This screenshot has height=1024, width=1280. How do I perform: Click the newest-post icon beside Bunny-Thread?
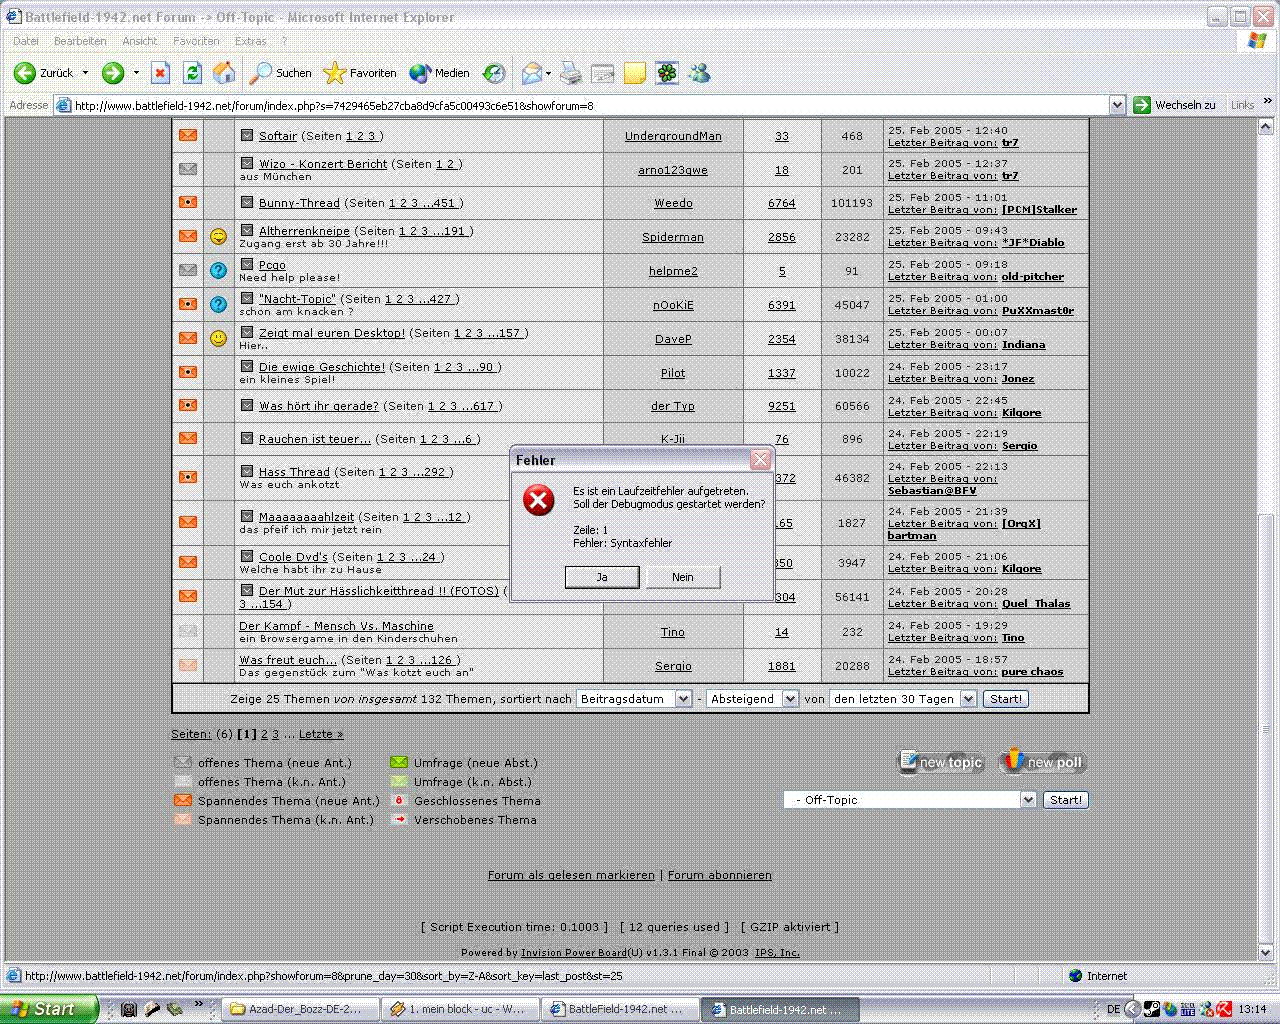pos(247,202)
